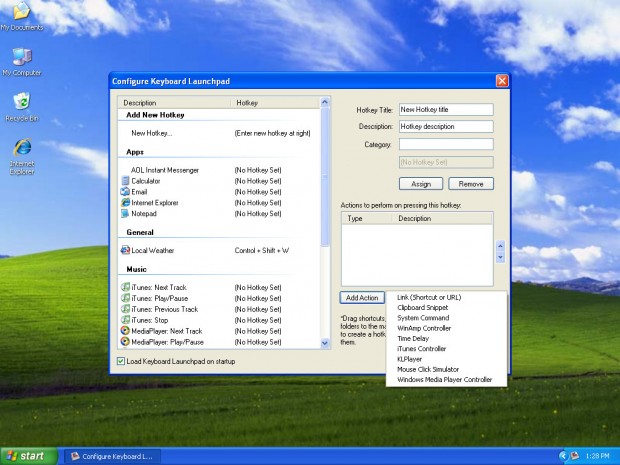The width and height of the screenshot is (620, 465).
Task: Click the Calculator row icon
Action: tap(125, 181)
